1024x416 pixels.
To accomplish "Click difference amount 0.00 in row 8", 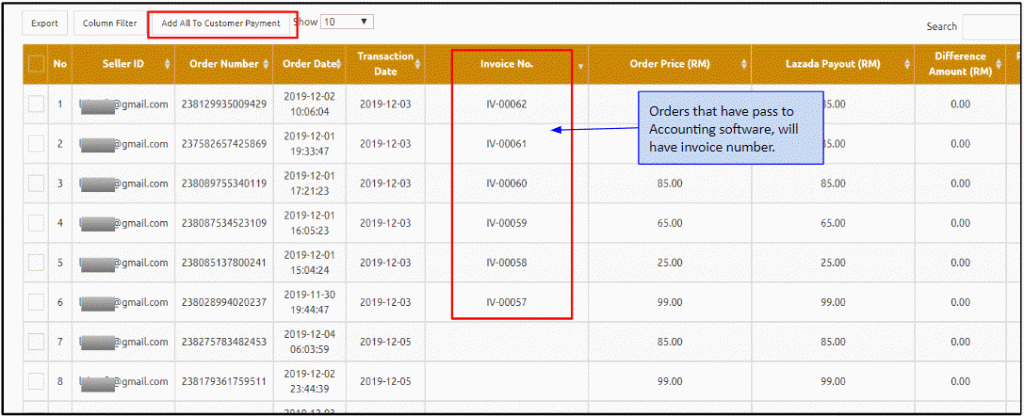I will click(960, 381).
